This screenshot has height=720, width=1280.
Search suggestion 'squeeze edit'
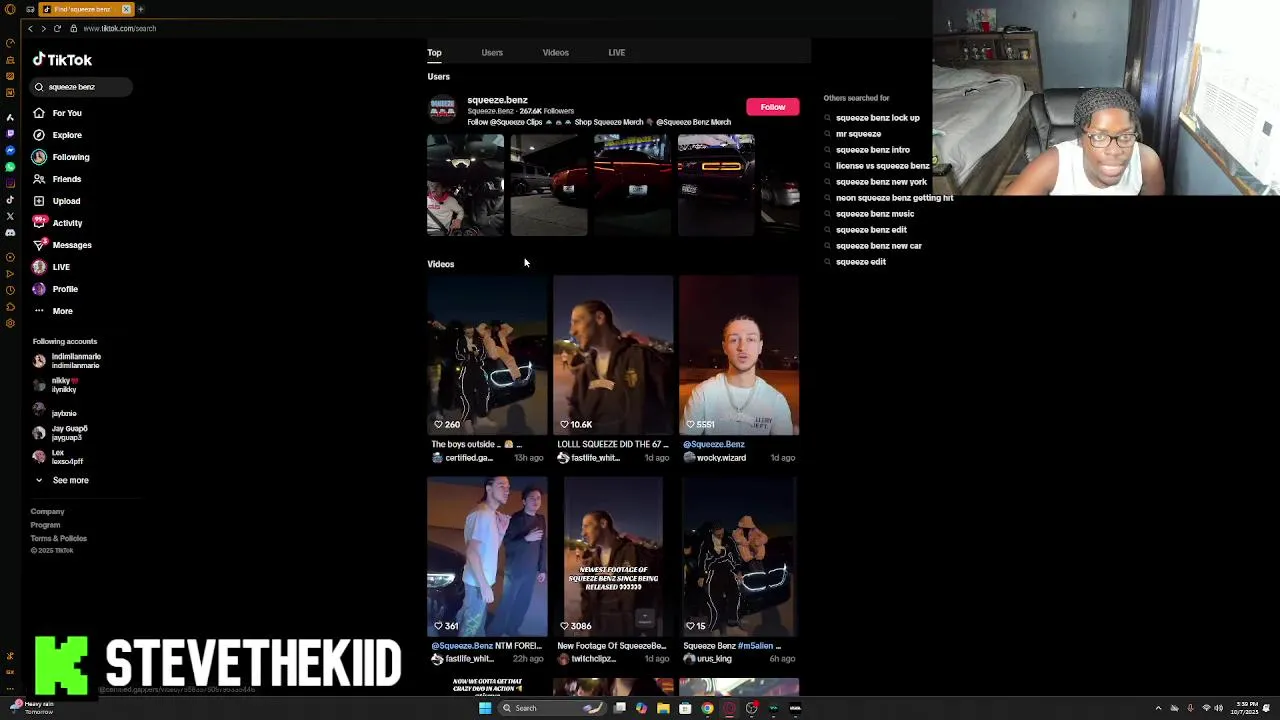pyautogui.click(x=860, y=262)
